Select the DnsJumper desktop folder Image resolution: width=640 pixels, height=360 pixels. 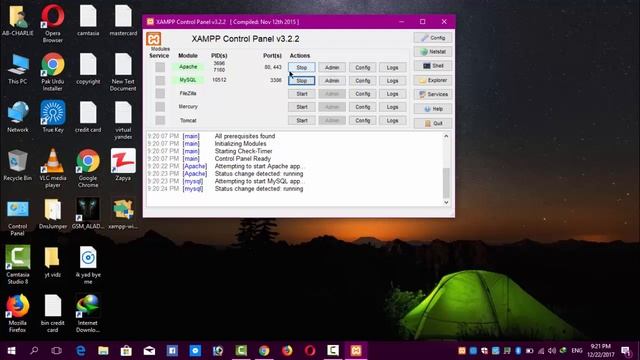53,213
